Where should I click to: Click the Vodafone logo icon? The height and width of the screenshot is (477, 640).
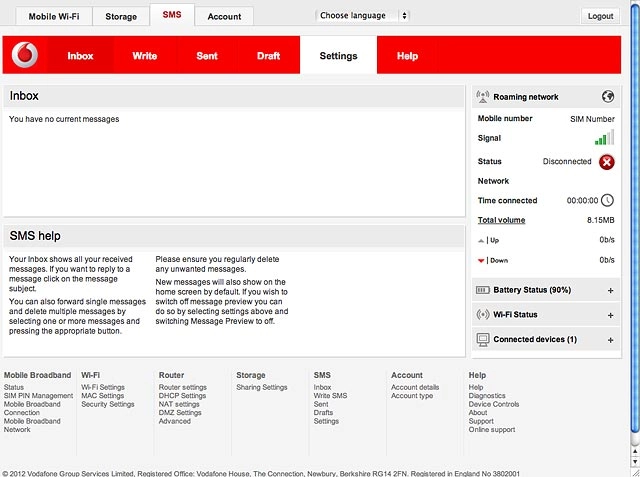[x=25, y=55]
